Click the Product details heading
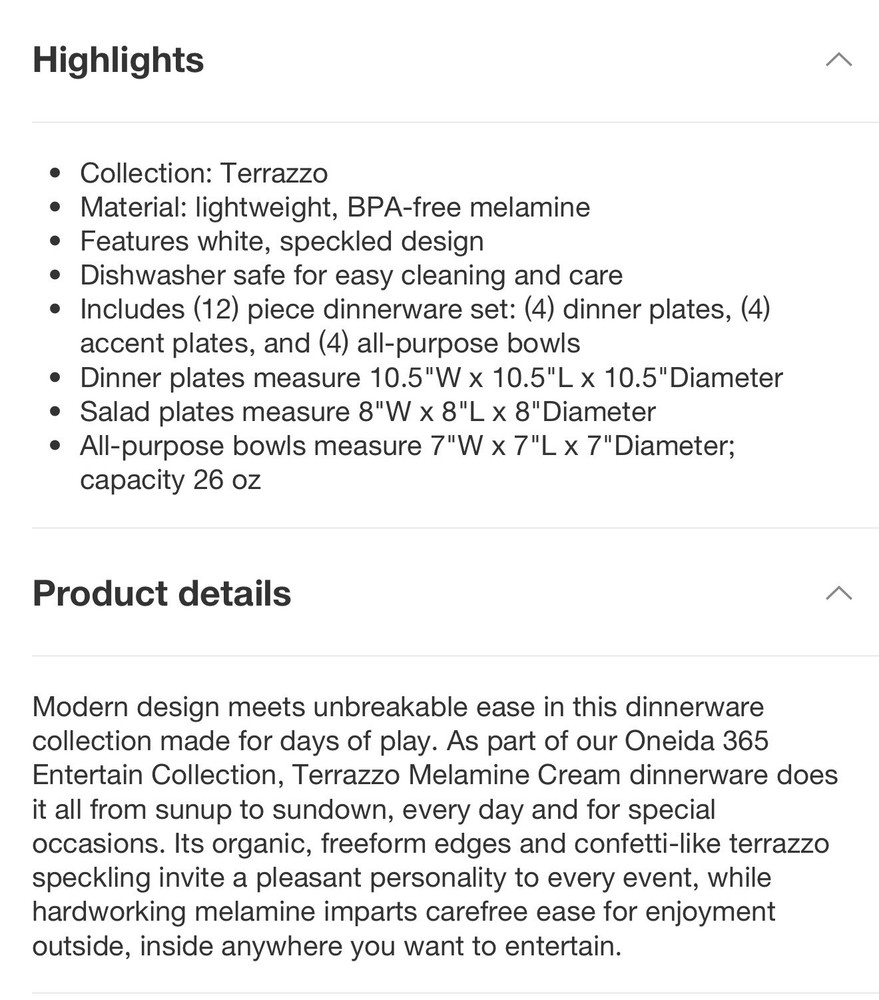Screen dimensions: 879x1000 pyautogui.click(x=162, y=594)
